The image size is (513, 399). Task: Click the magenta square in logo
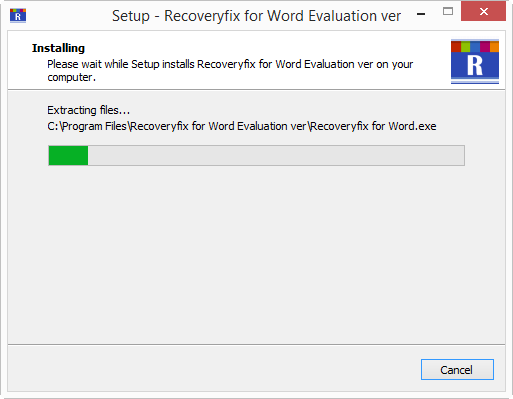click(x=485, y=47)
